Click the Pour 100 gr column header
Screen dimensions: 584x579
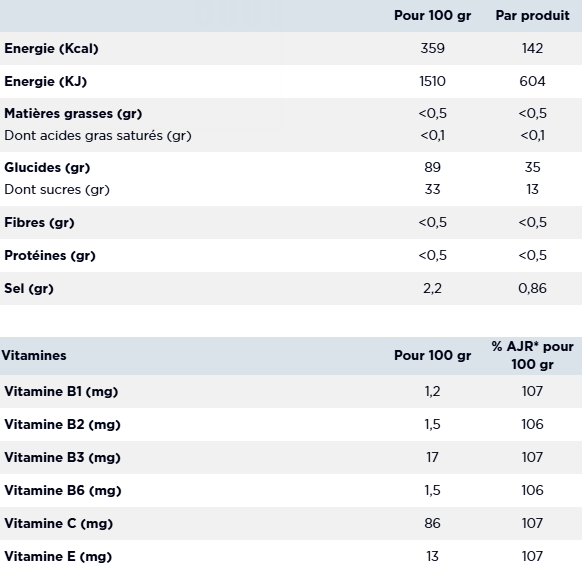click(x=432, y=16)
